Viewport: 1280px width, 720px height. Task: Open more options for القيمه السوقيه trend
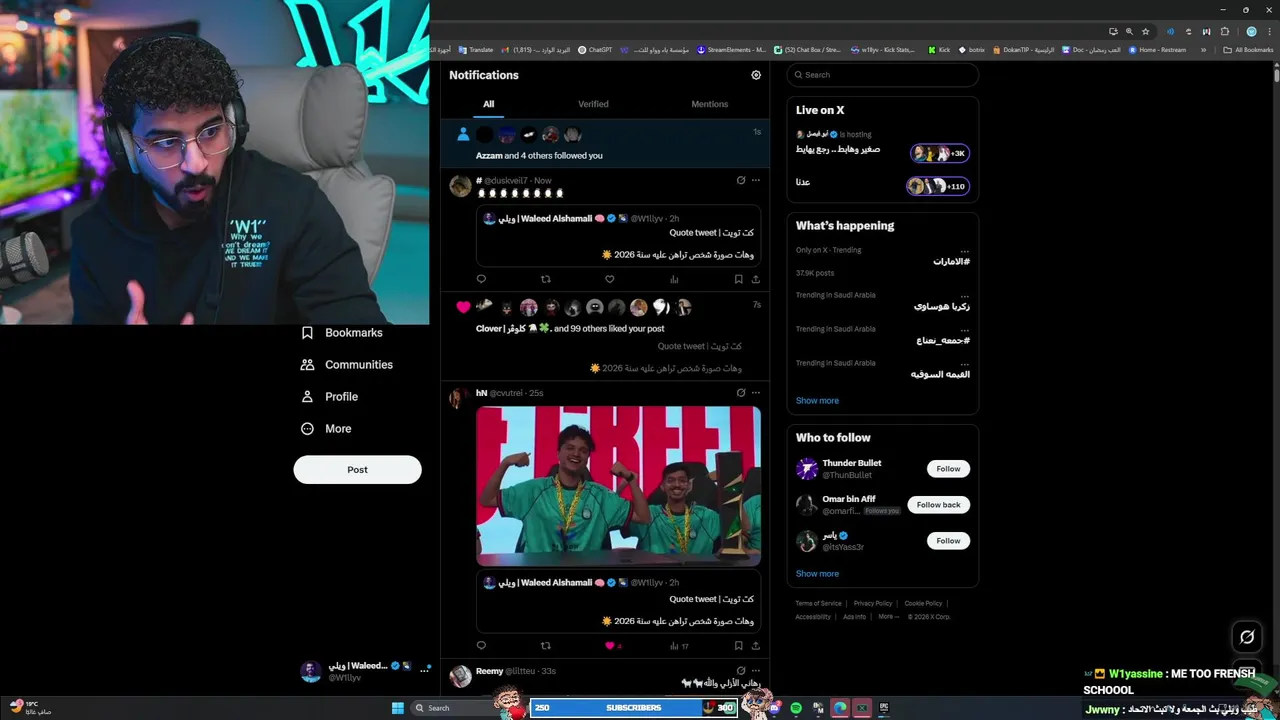(x=964, y=364)
